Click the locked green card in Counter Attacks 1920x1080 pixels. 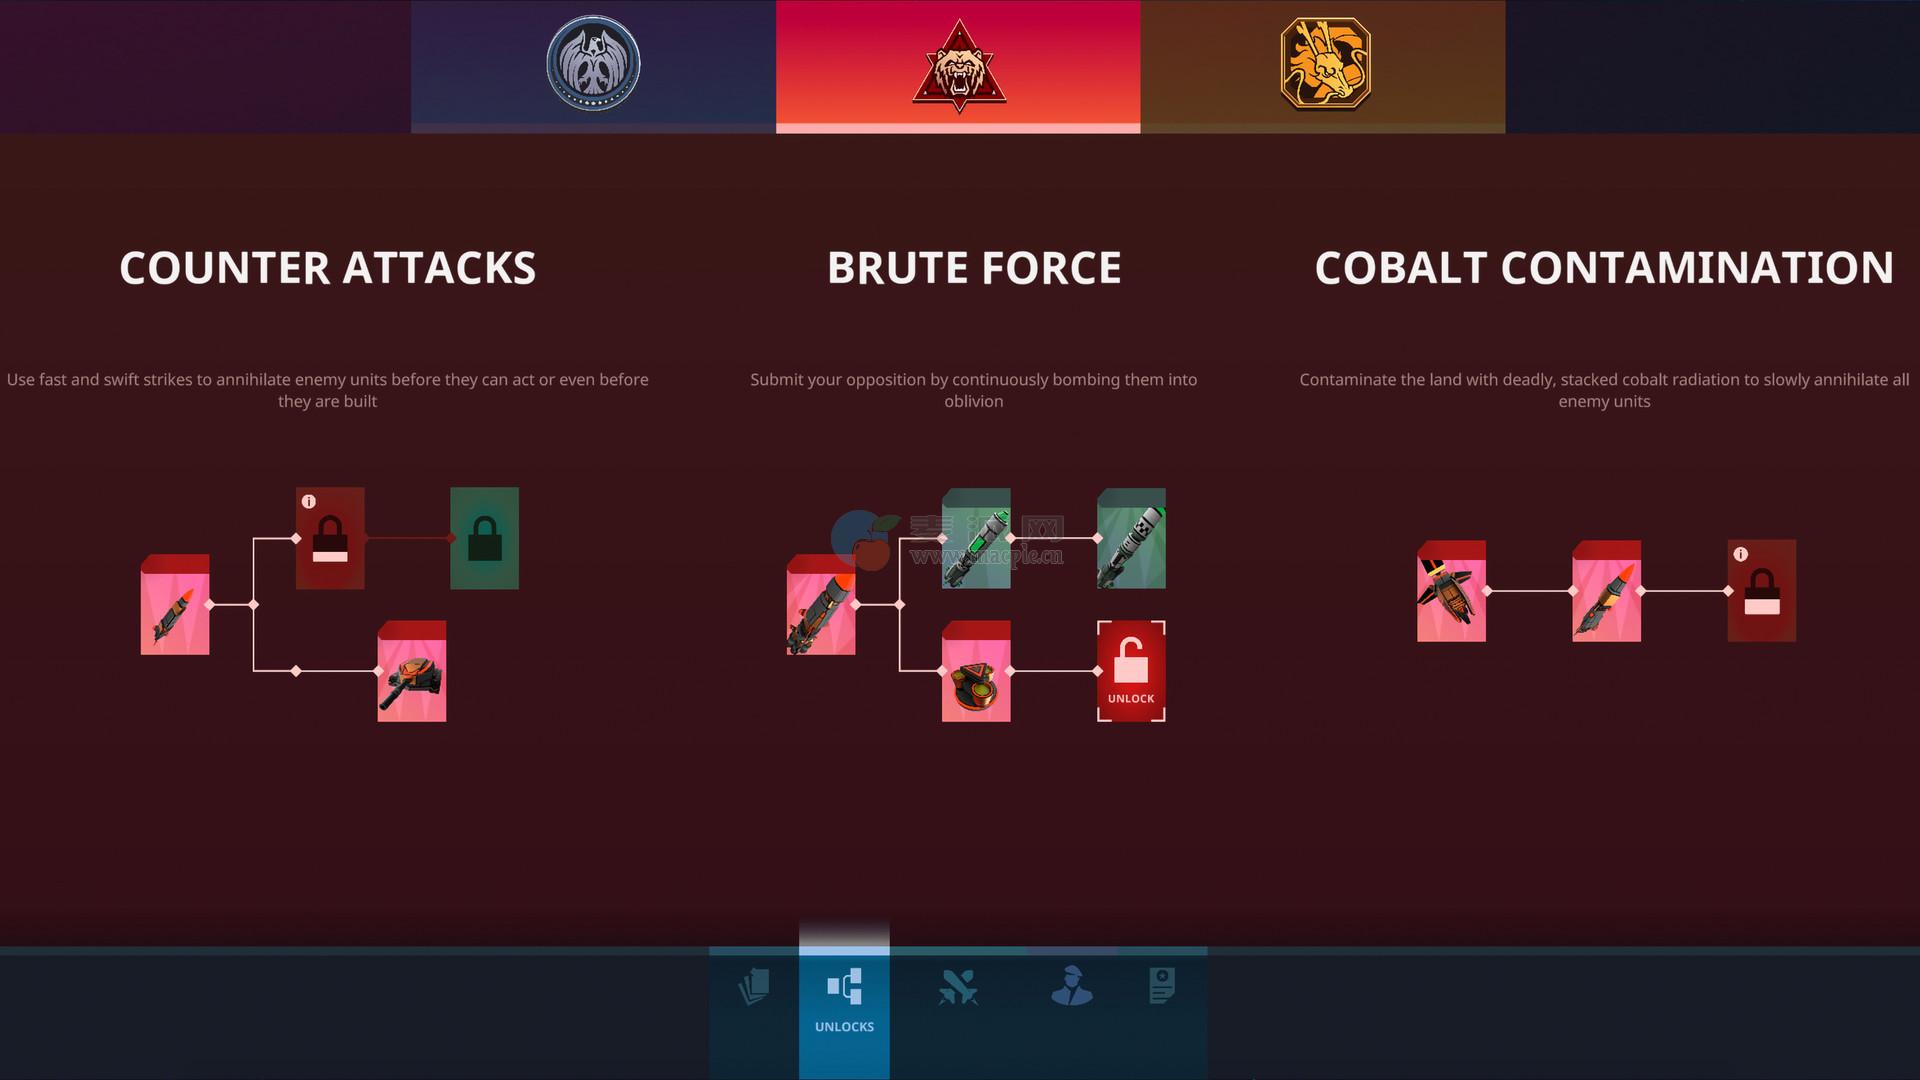point(484,538)
